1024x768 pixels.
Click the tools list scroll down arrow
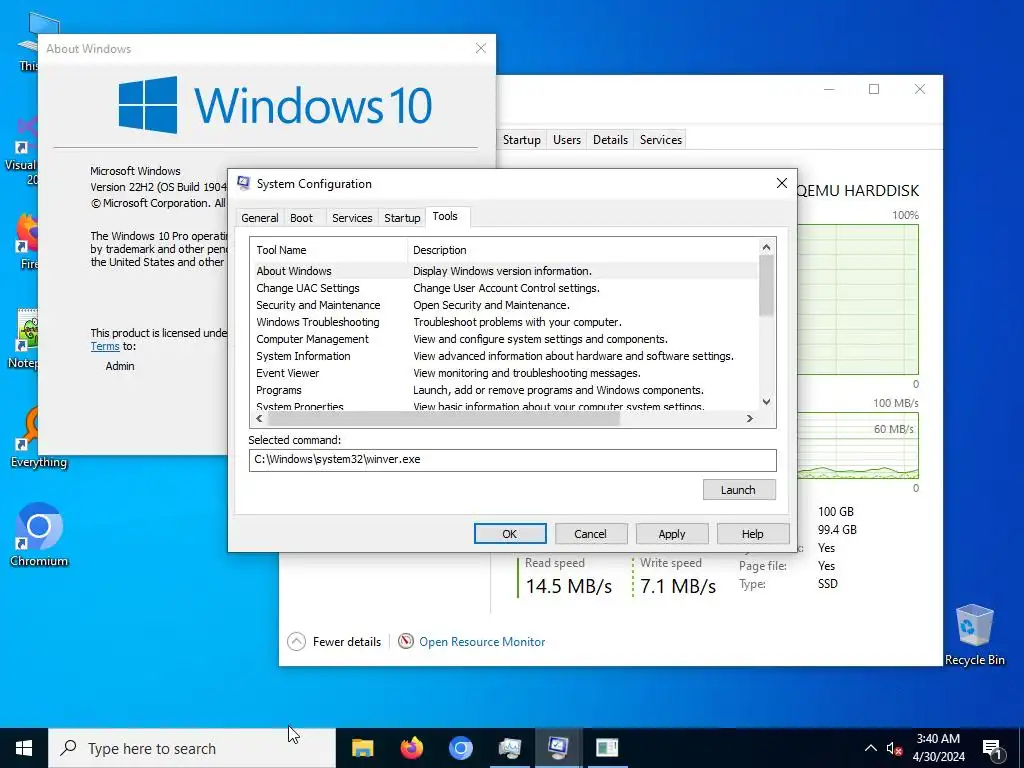767,402
